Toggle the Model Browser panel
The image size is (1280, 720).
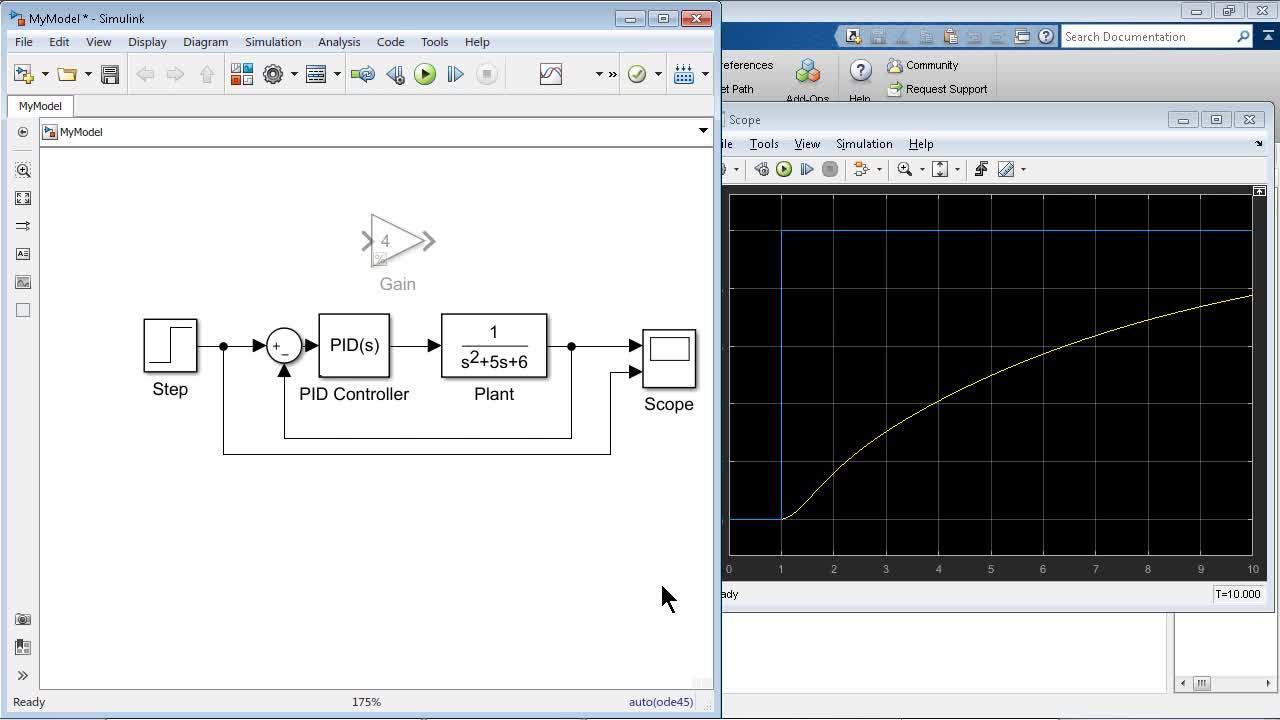23,675
